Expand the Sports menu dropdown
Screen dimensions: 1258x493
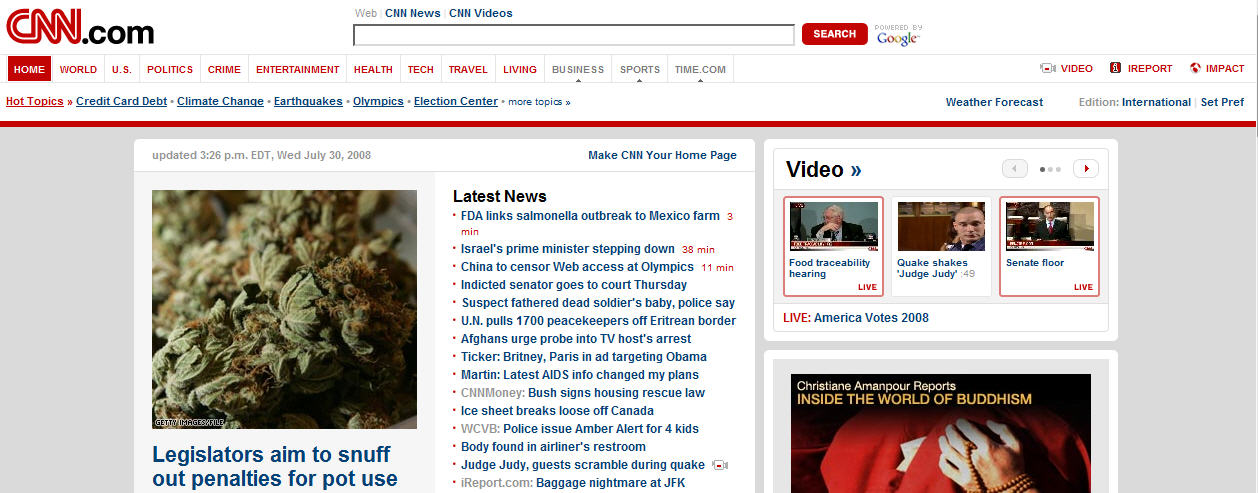click(x=640, y=70)
